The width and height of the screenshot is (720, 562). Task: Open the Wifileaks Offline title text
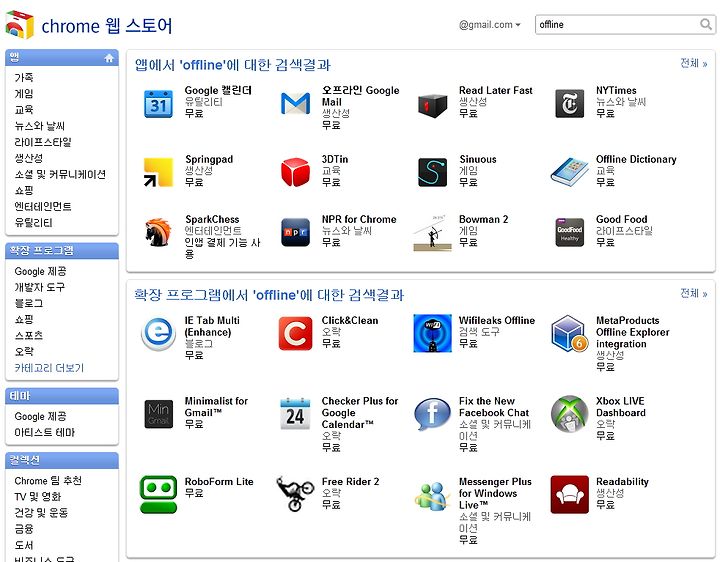pyautogui.click(x=497, y=320)
